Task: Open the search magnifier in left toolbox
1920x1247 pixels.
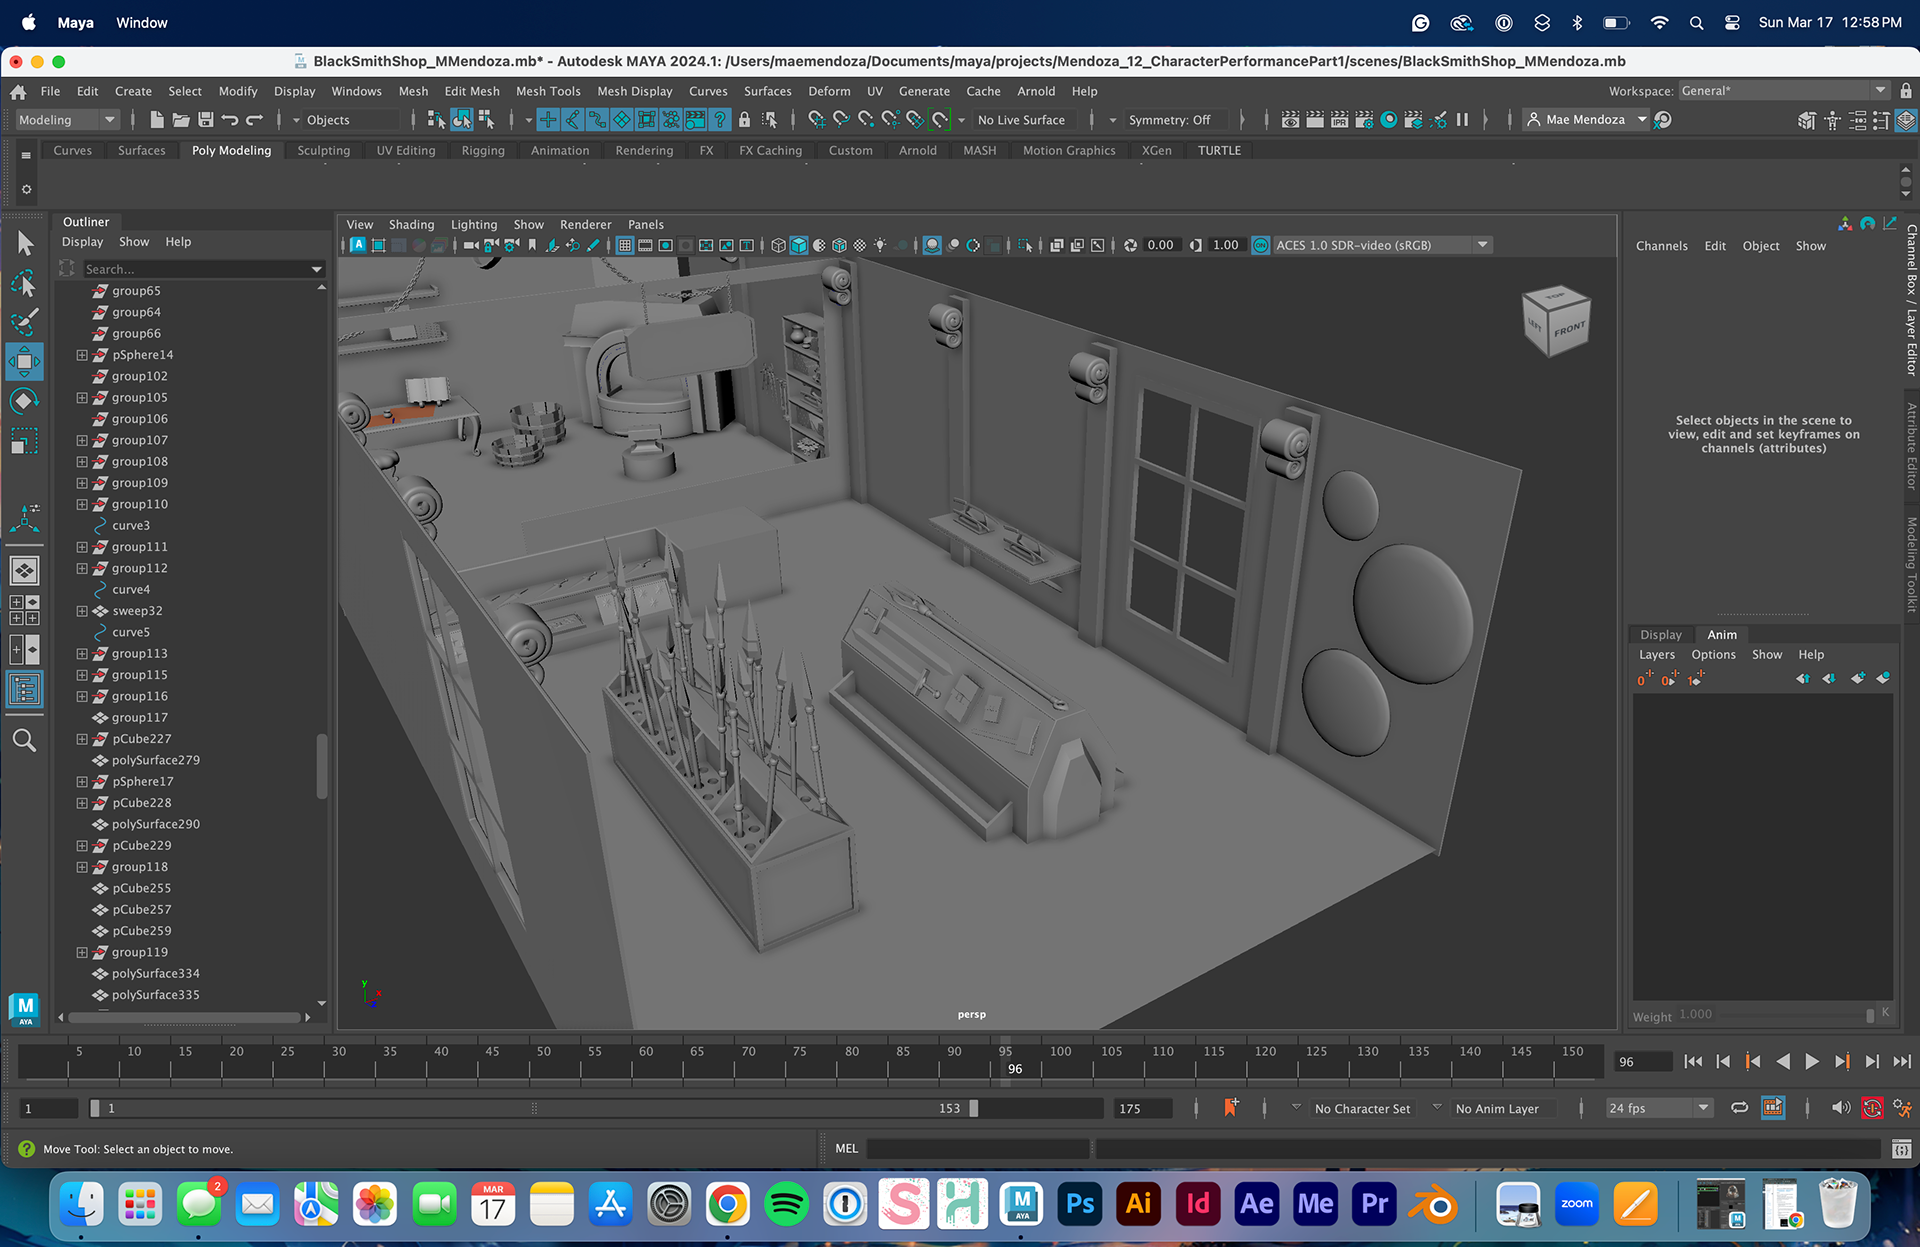Action: (25, 740)
